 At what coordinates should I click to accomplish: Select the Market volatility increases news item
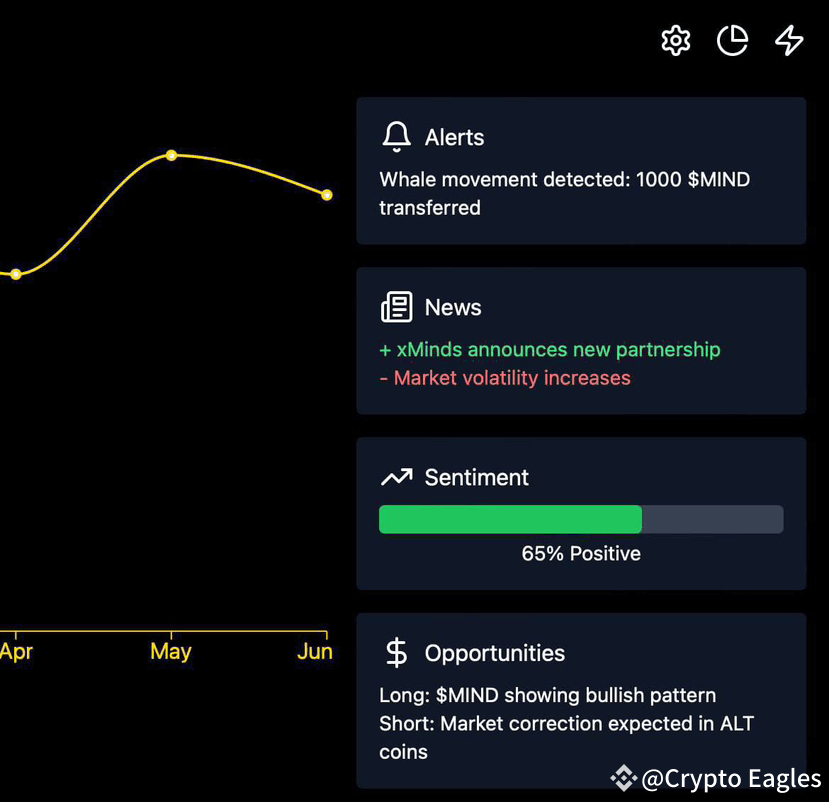pyautogui.click(x=505, y=378)
